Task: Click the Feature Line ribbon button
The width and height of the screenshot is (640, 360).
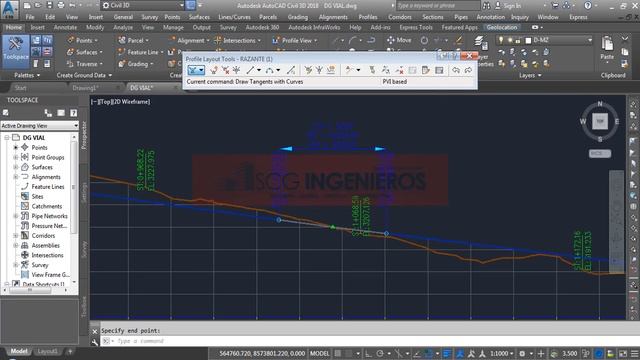Action: 140,52
